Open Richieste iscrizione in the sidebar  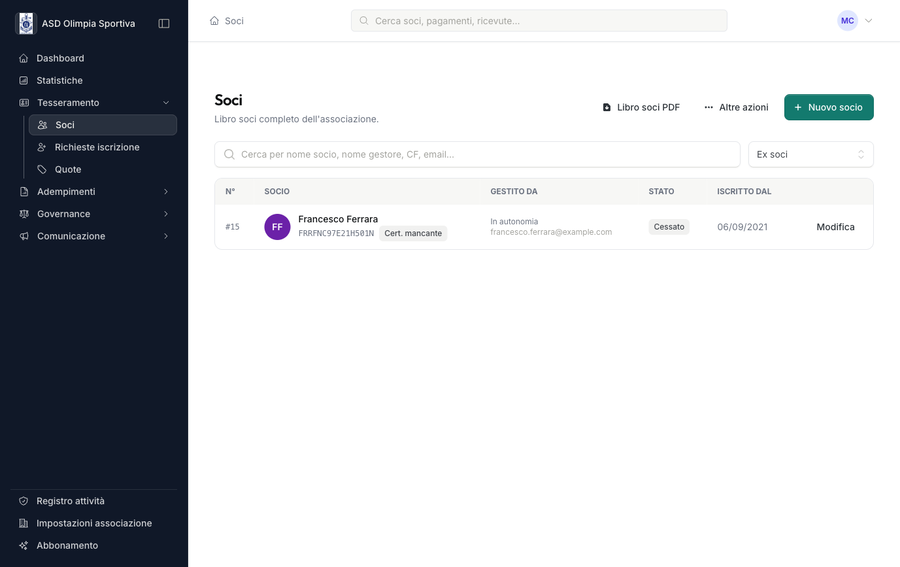click(x=97, y=147)
